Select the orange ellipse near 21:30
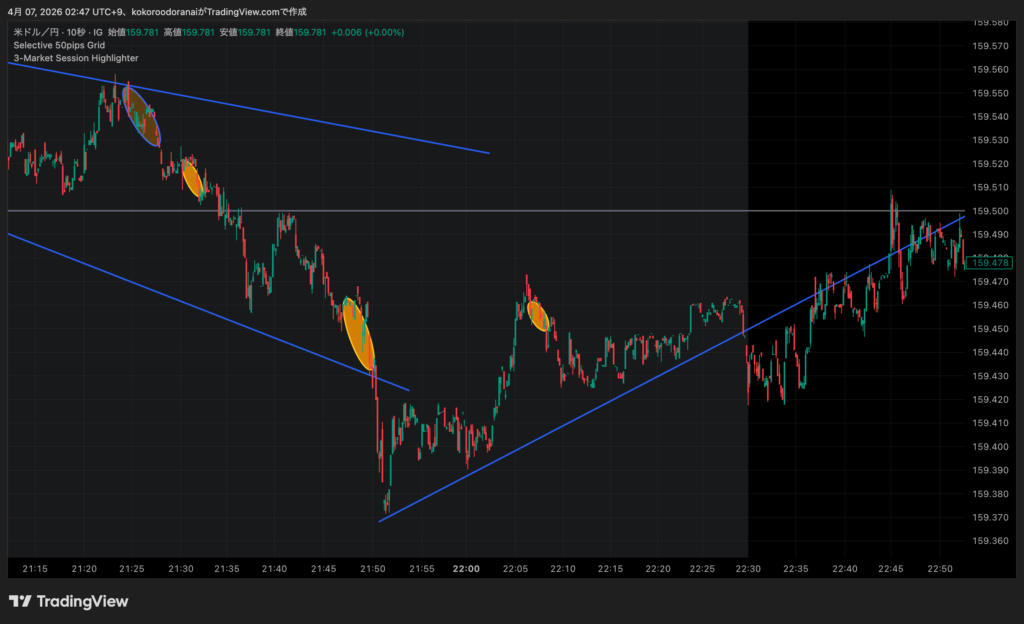Image resolution: width=1024 pixels, height=624 pixels. pos(193,179)
